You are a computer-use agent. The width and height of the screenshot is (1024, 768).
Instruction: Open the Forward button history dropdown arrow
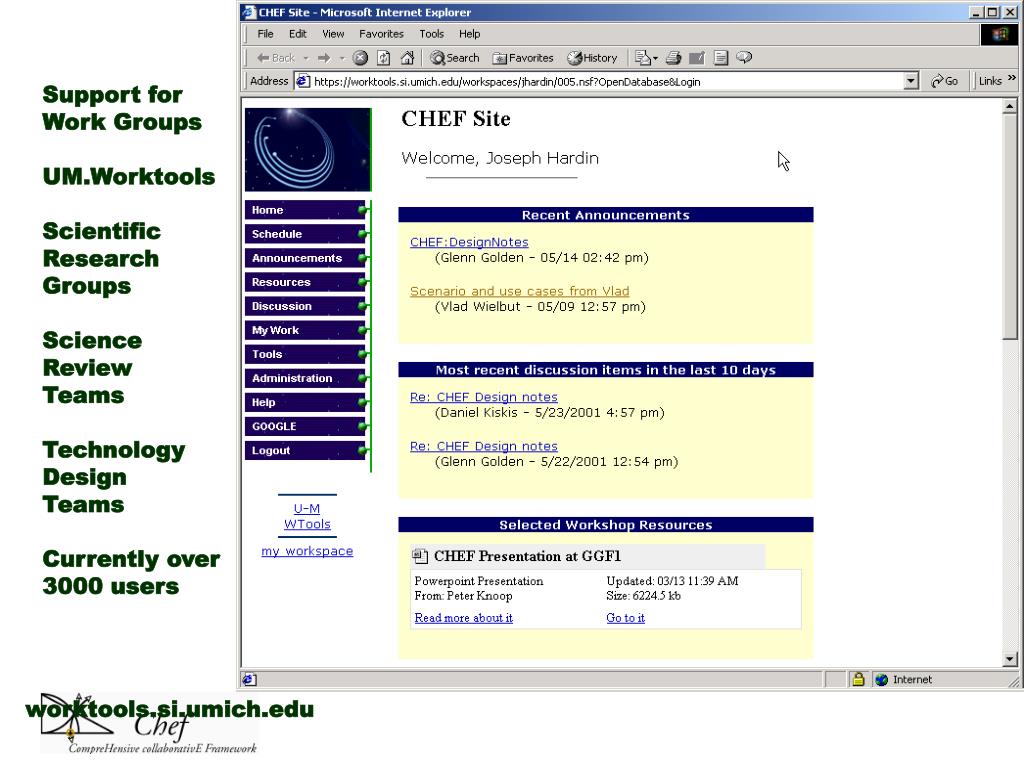[342, 58]
